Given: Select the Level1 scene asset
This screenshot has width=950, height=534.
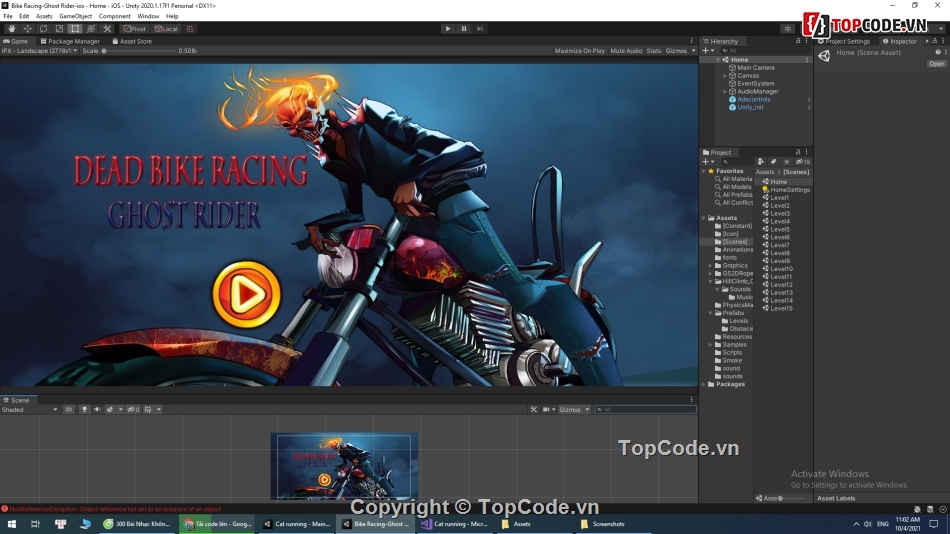Looking at the screenshot, I should (779, 198).
